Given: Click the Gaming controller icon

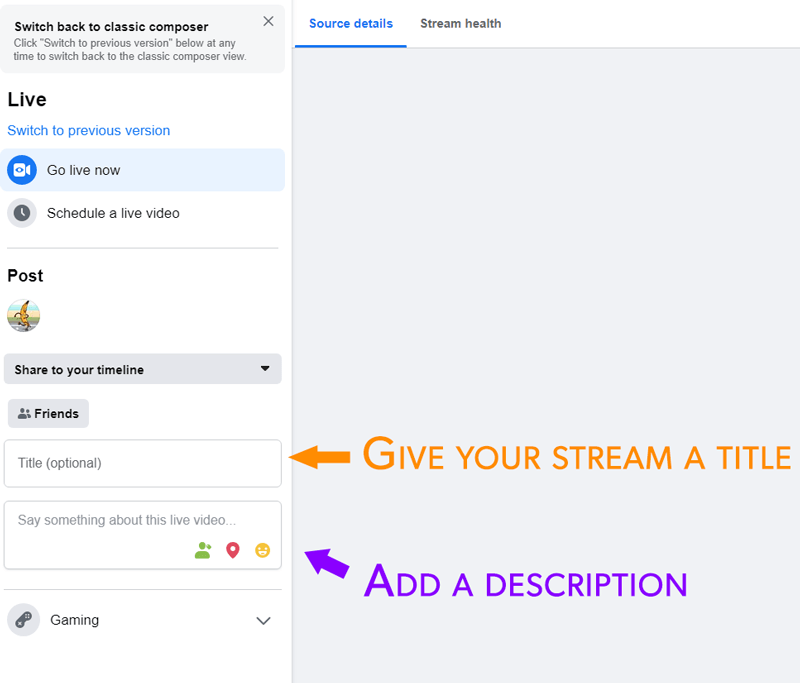Looking at the screenshot, I should pyautogui.click(x=22, y=620).
